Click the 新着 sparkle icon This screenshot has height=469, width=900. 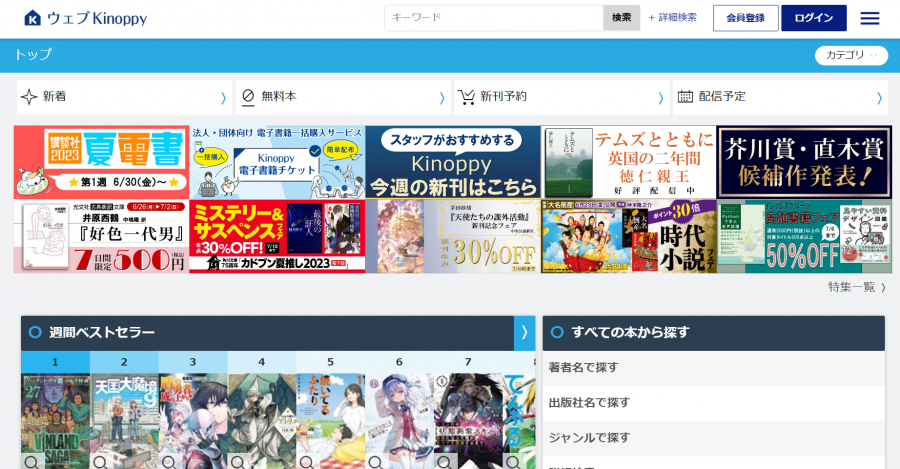coord(29,97)
